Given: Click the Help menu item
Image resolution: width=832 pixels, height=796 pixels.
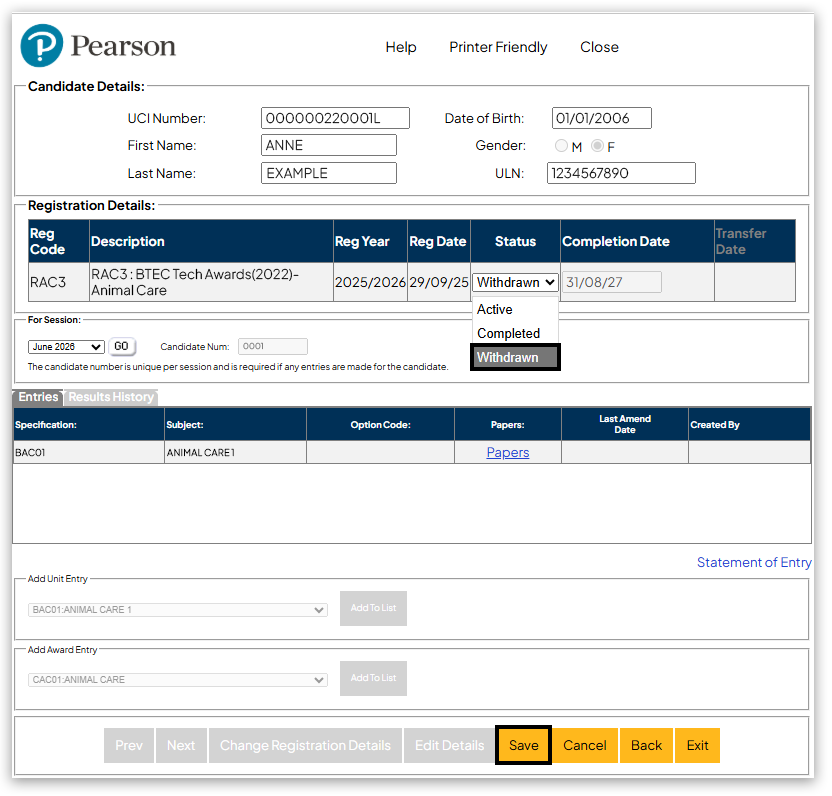Looking at the screenshot, I should (401, 47).
